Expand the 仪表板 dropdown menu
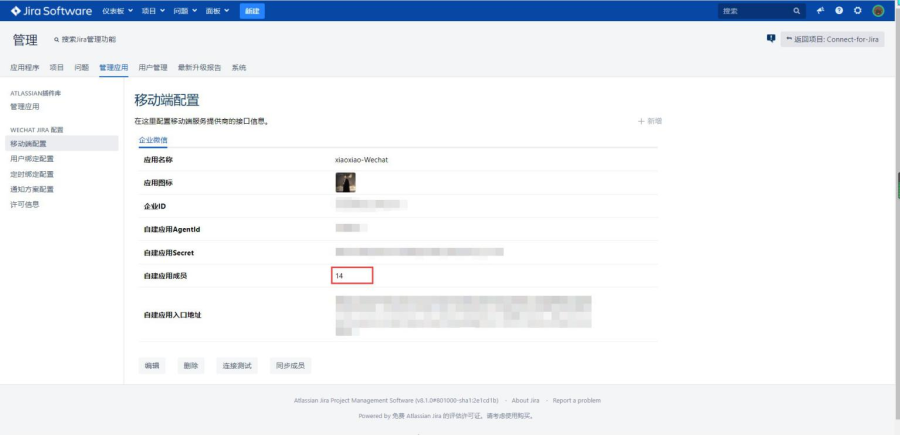The width and height of the screenshot is (900, 435). point(120,10)
